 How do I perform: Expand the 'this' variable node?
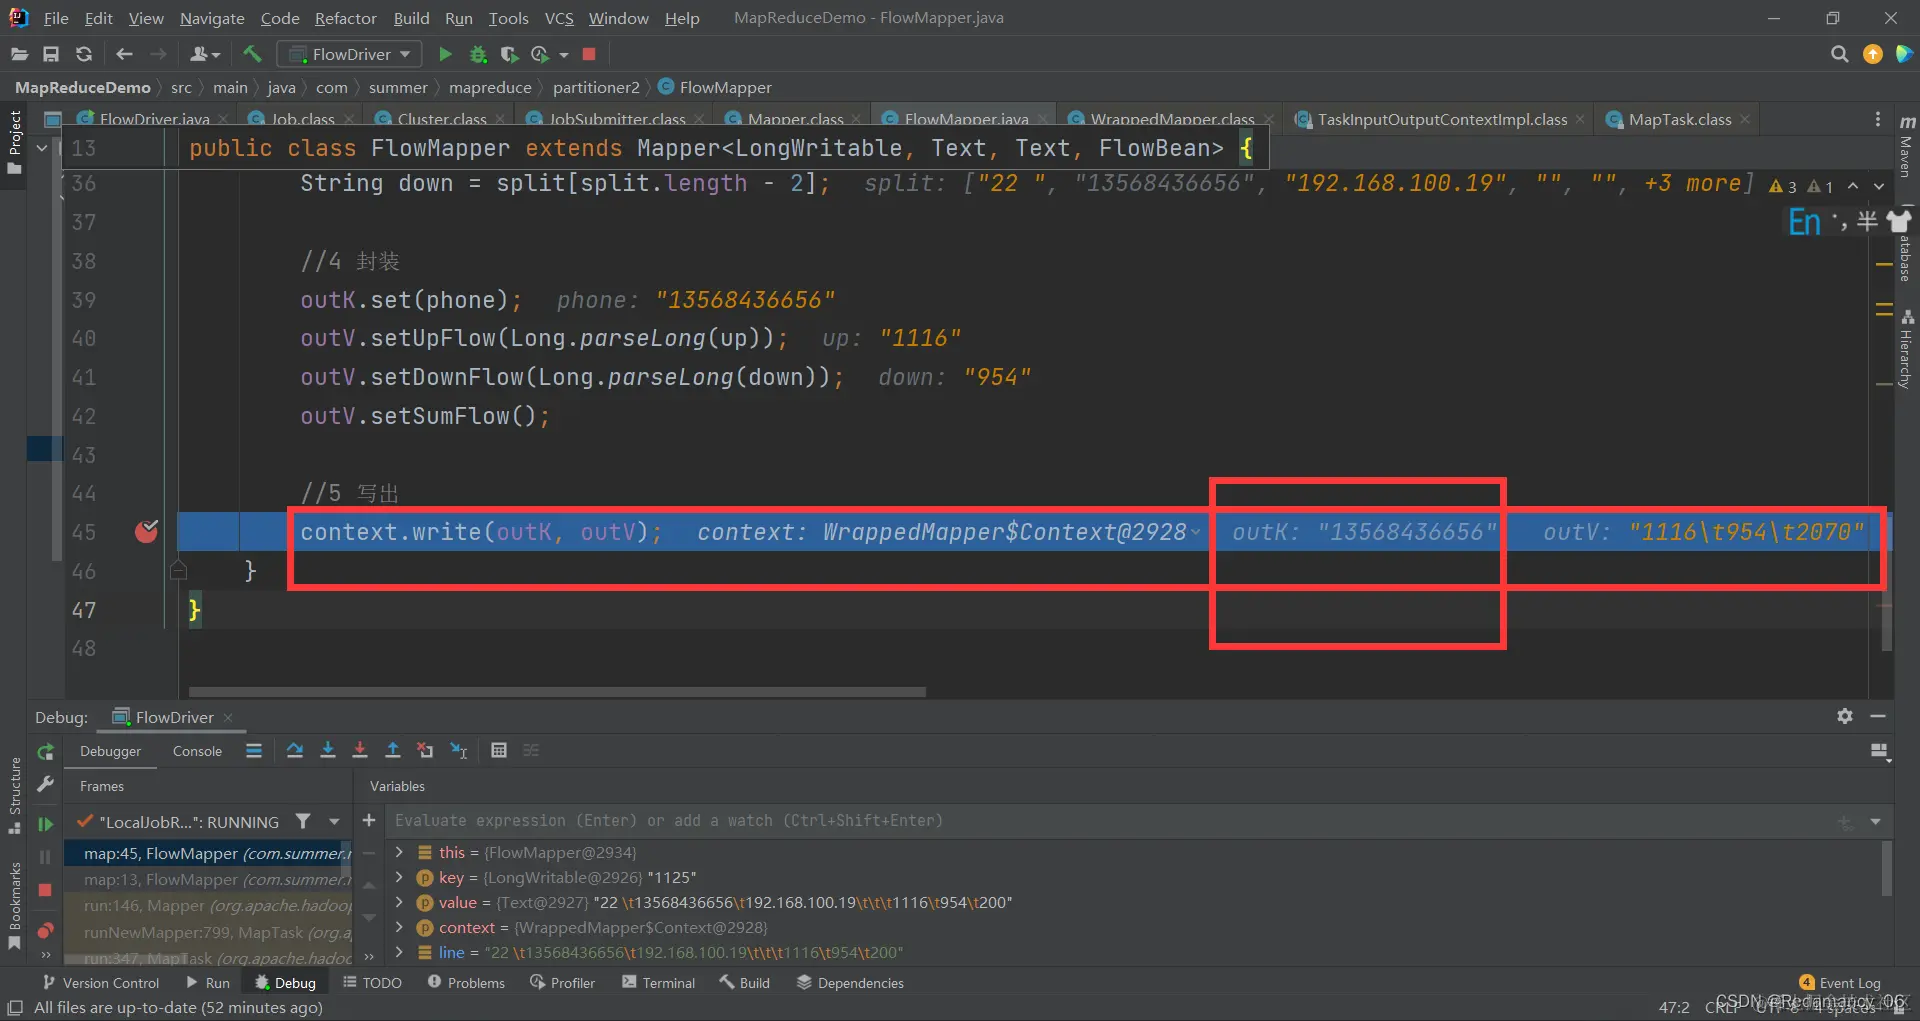pyautogui.click(x=399, y=852)
